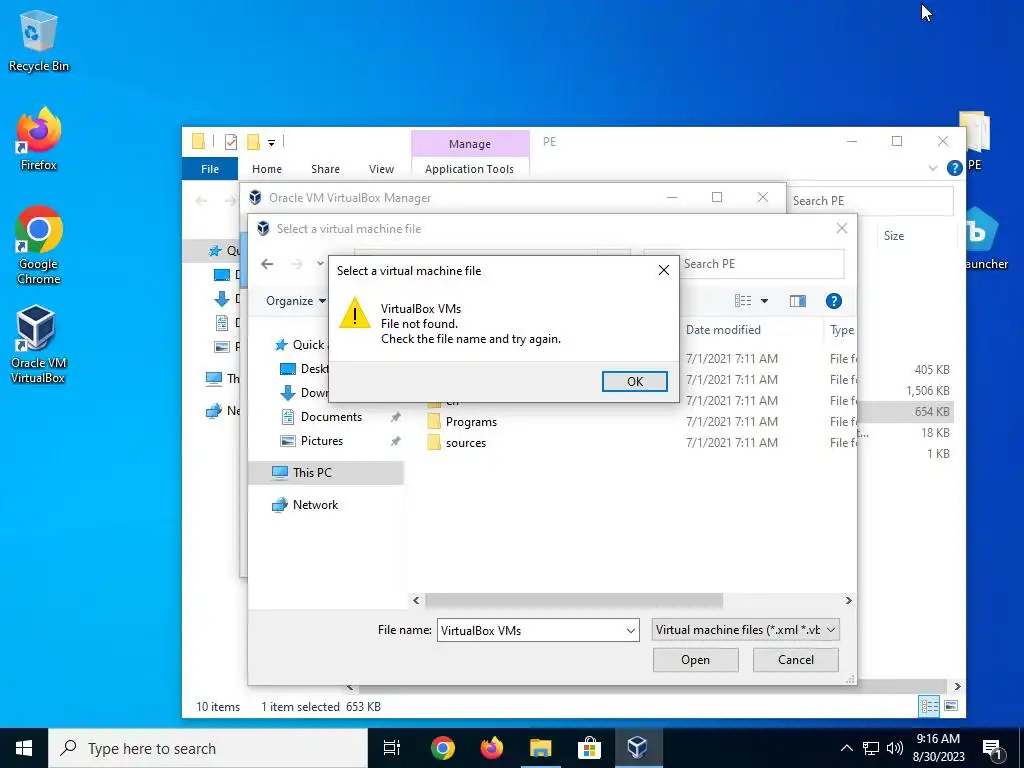Click VirtualBox icon on the taskbar
The height and width of the screenshot is (768, 1024).
[x=637, y=748]
